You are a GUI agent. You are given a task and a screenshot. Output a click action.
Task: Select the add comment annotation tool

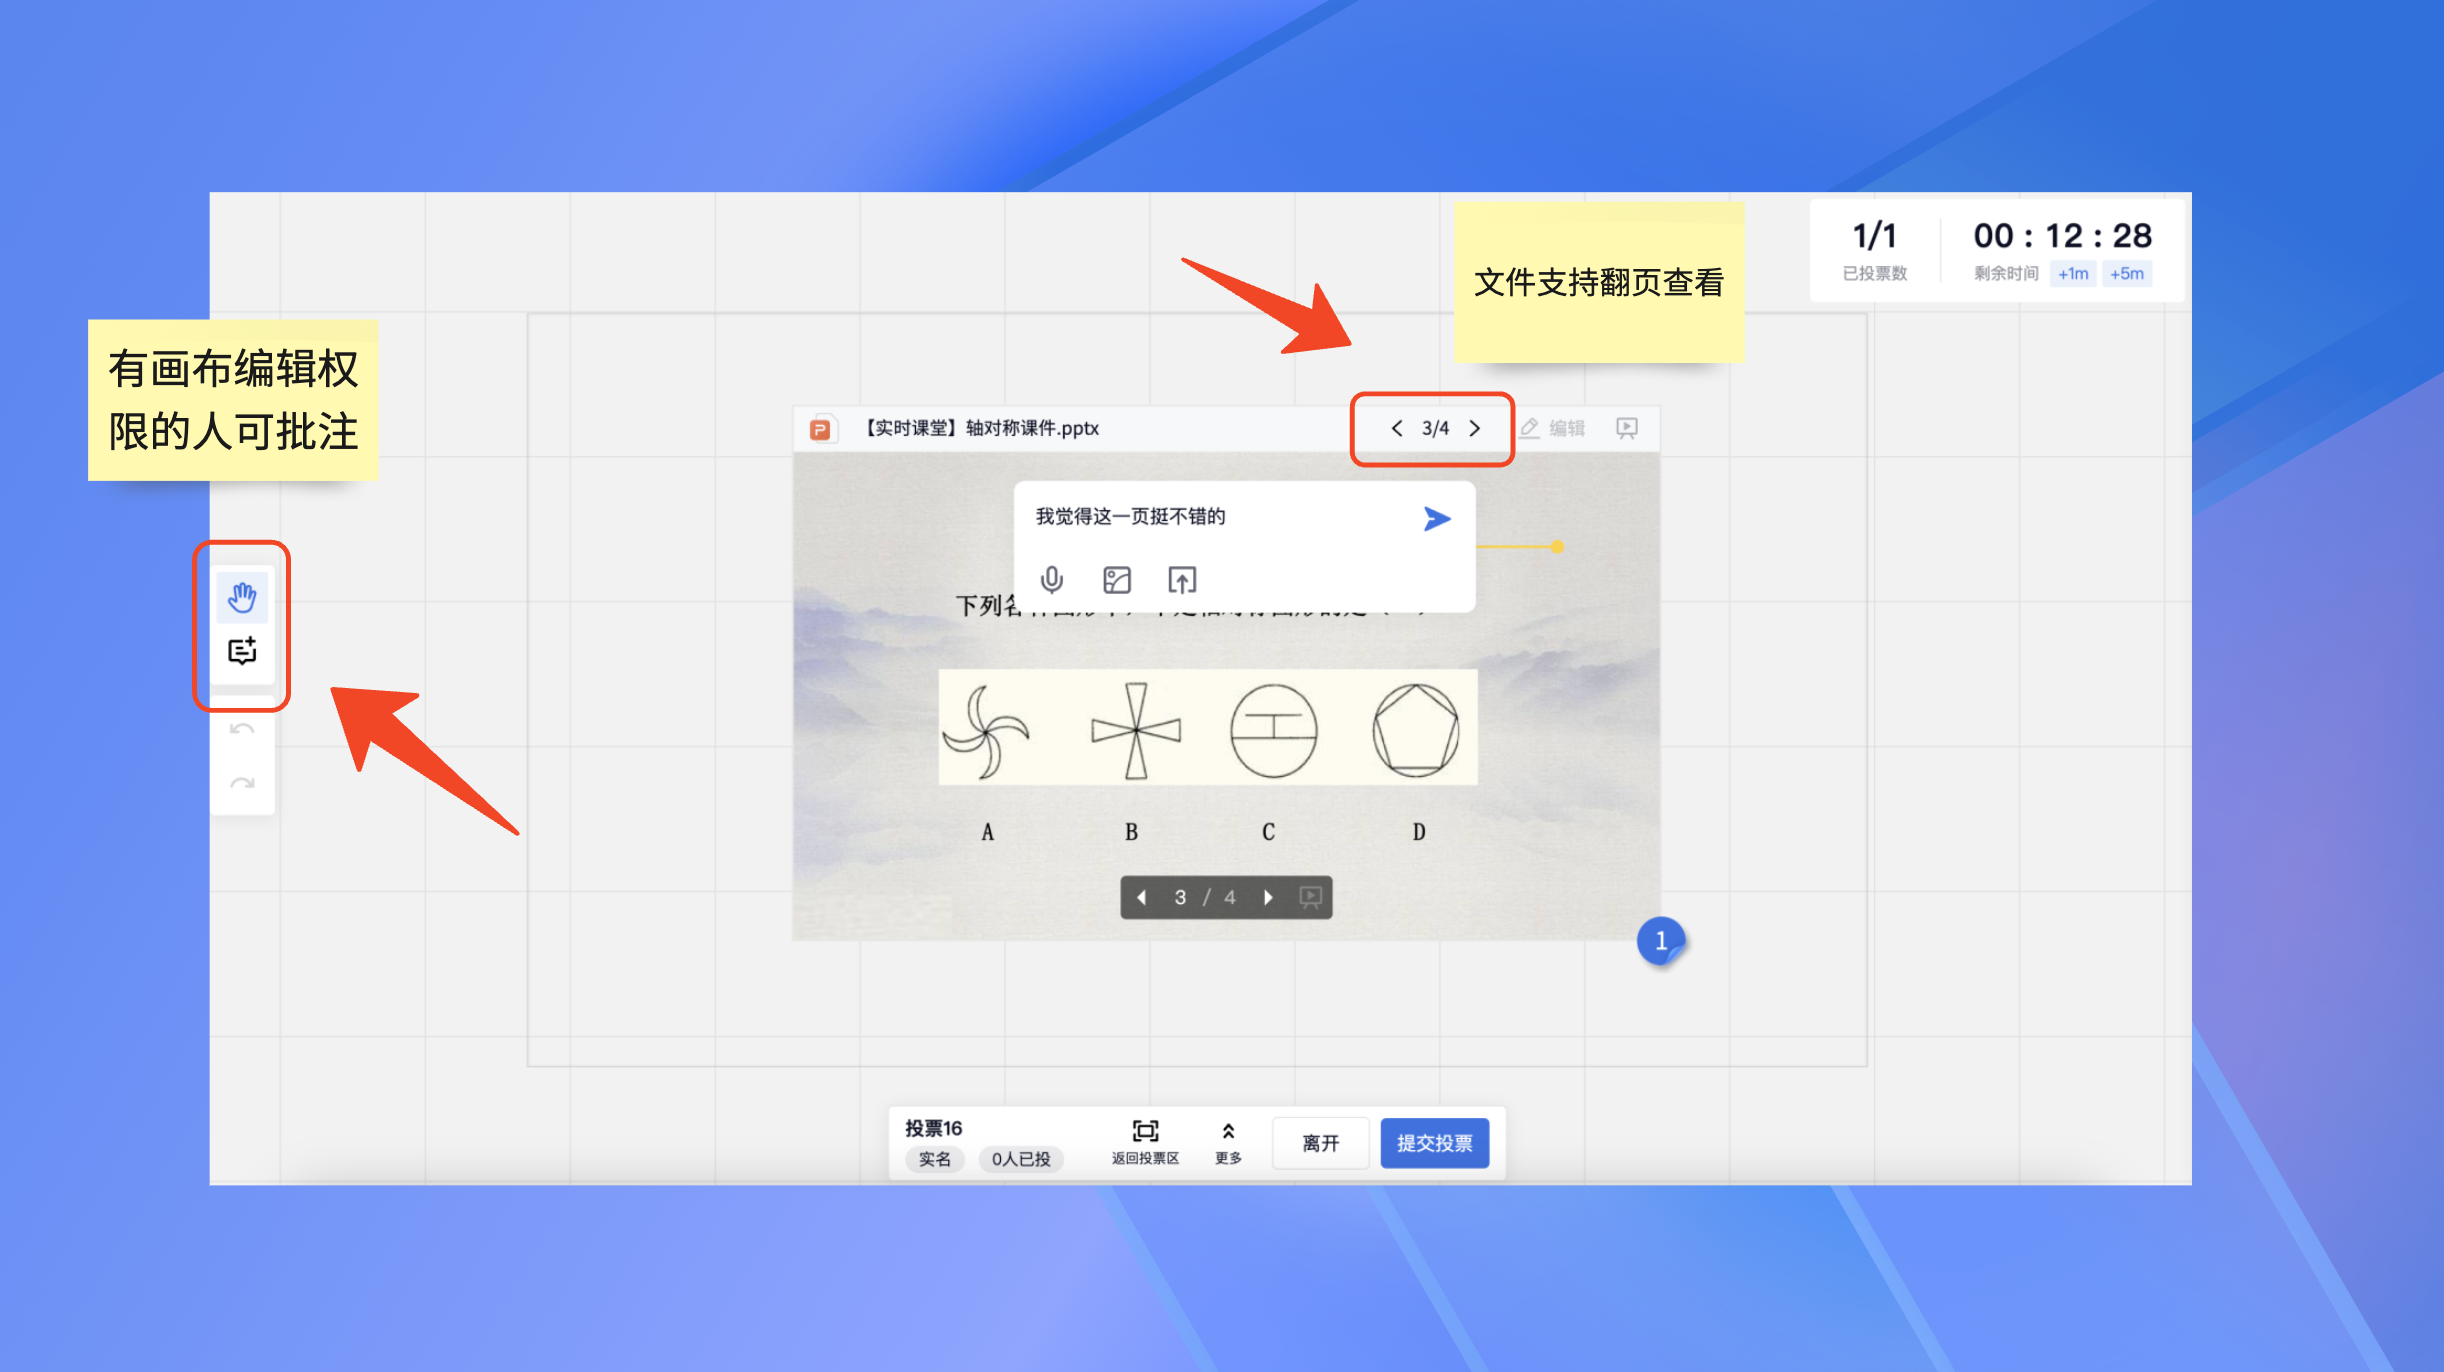pos(242,652)
